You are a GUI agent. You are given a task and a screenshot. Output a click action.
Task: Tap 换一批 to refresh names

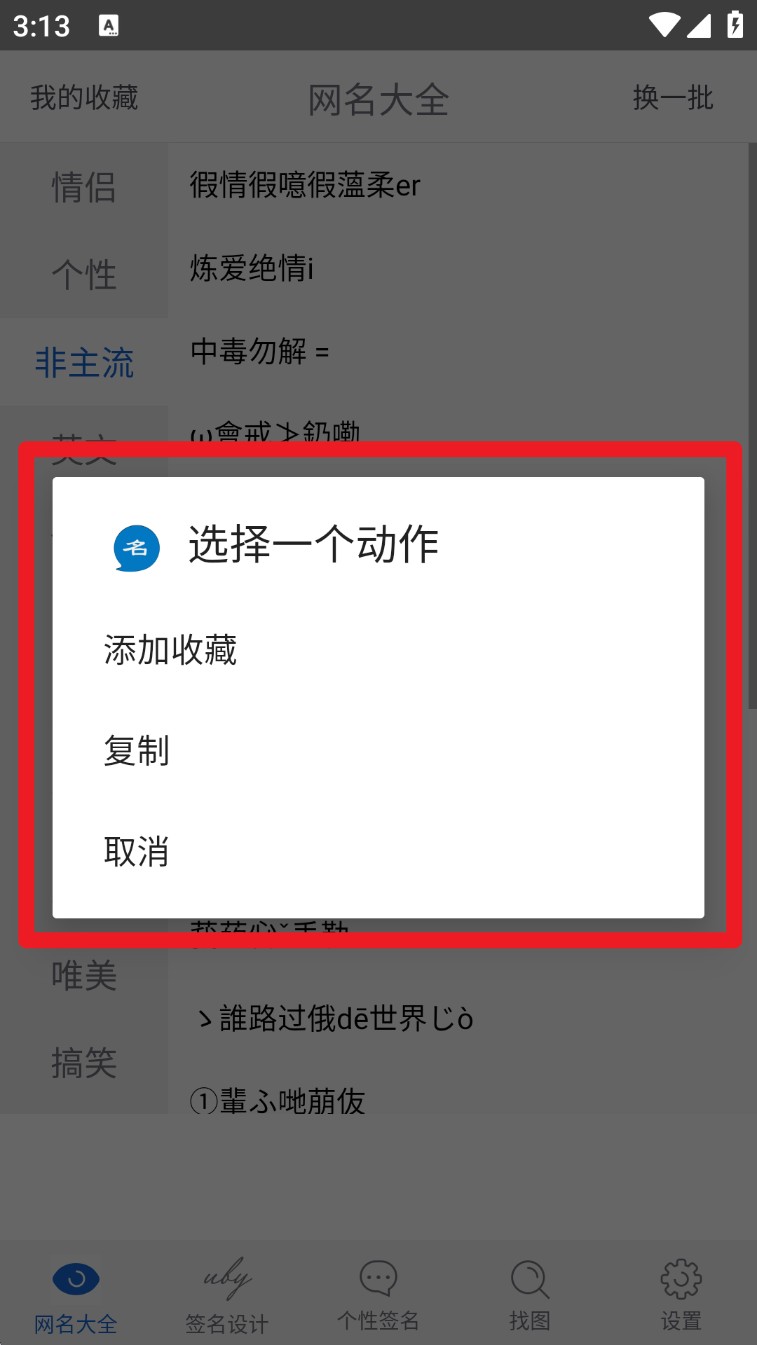point(673,98)
